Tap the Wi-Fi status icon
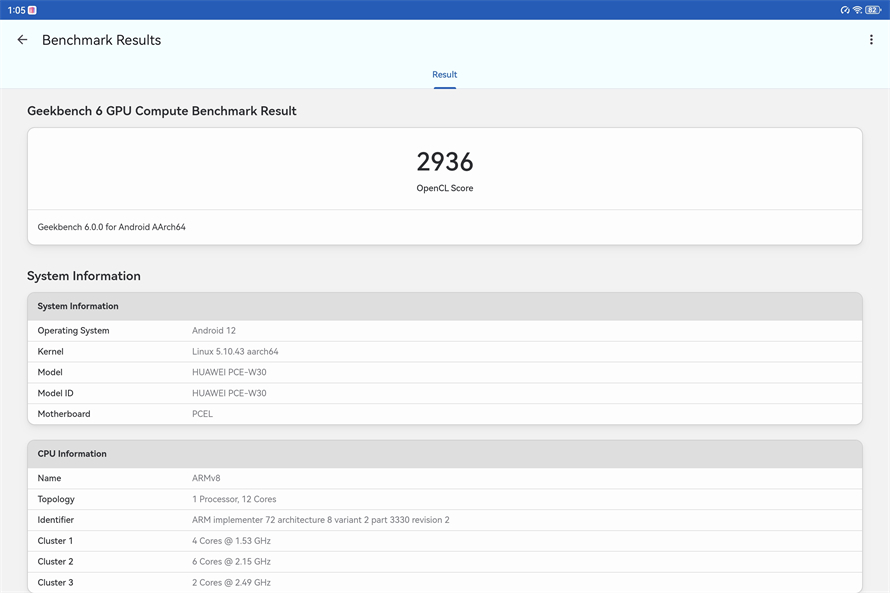This screenshot has height=593, width=890. tap(858, 10)
